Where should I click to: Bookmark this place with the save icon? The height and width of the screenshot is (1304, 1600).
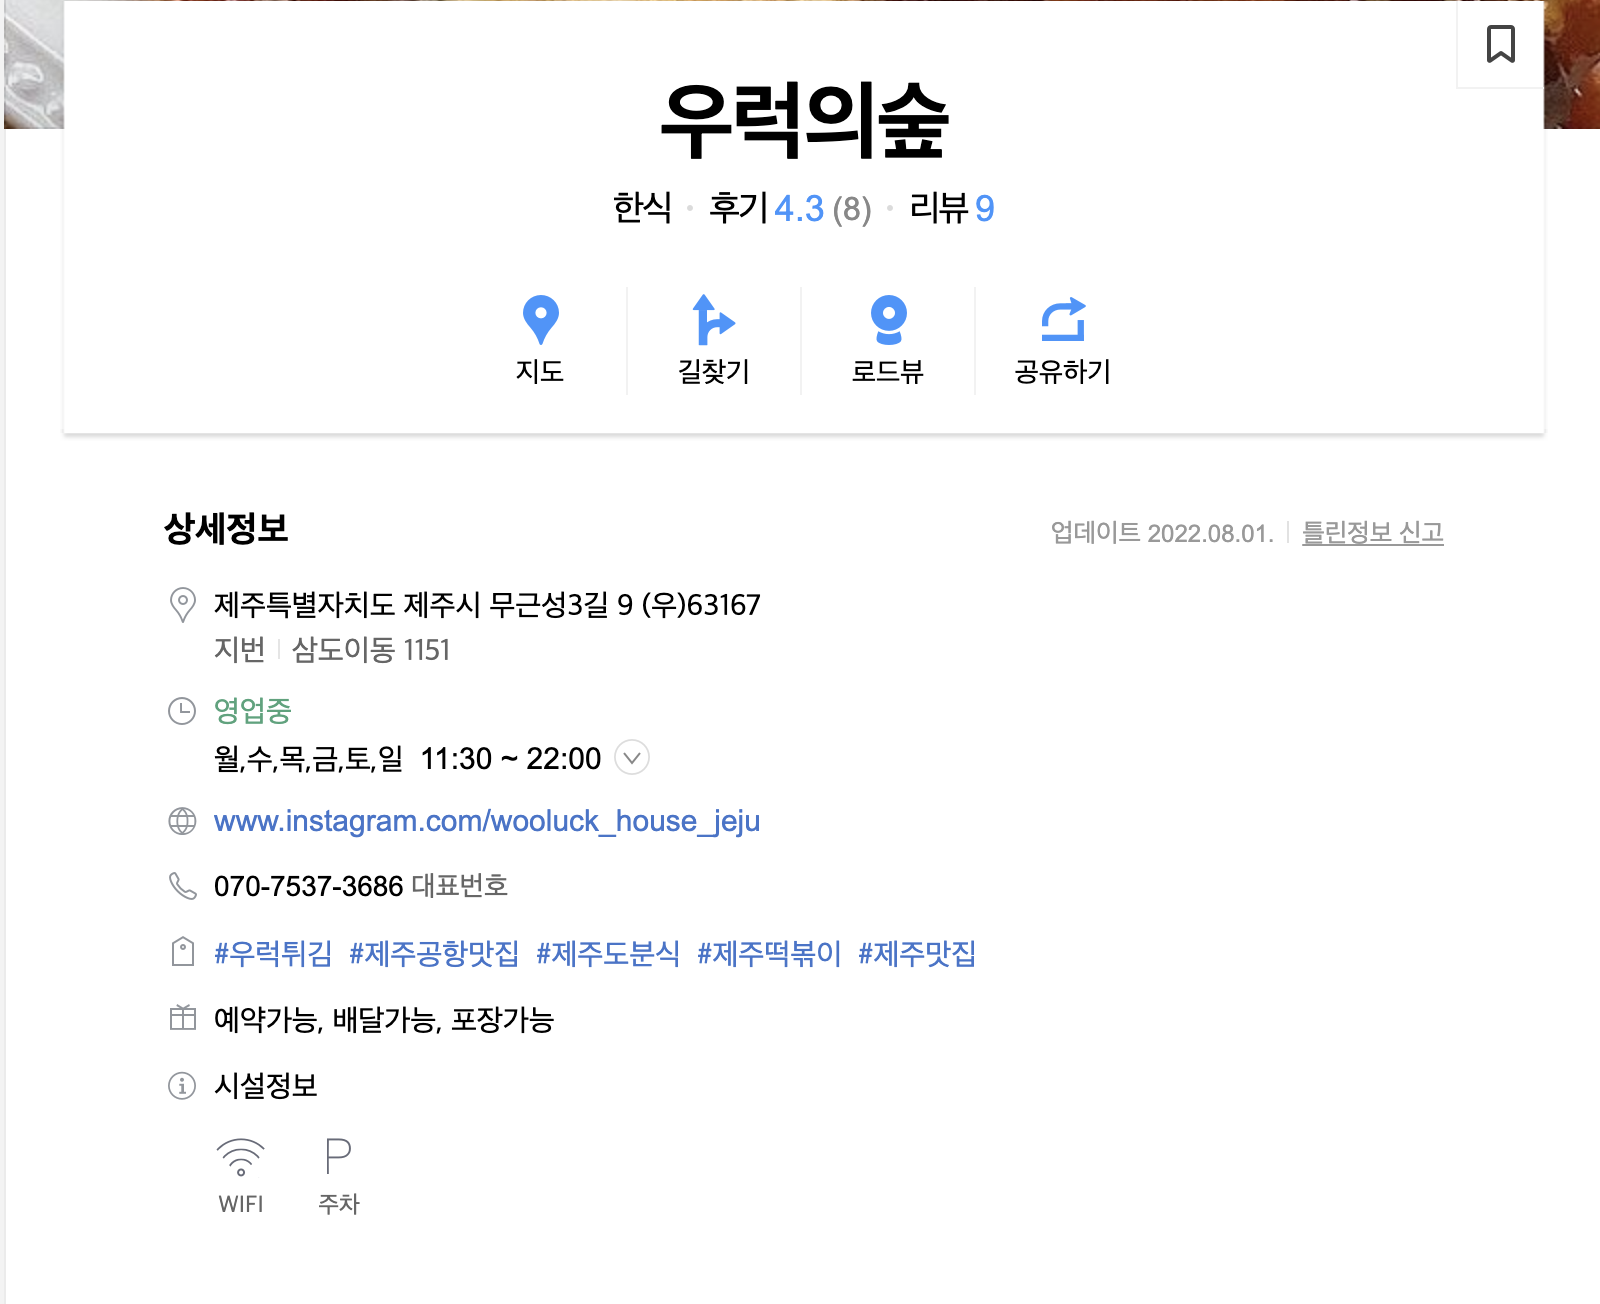(1500, 44)
